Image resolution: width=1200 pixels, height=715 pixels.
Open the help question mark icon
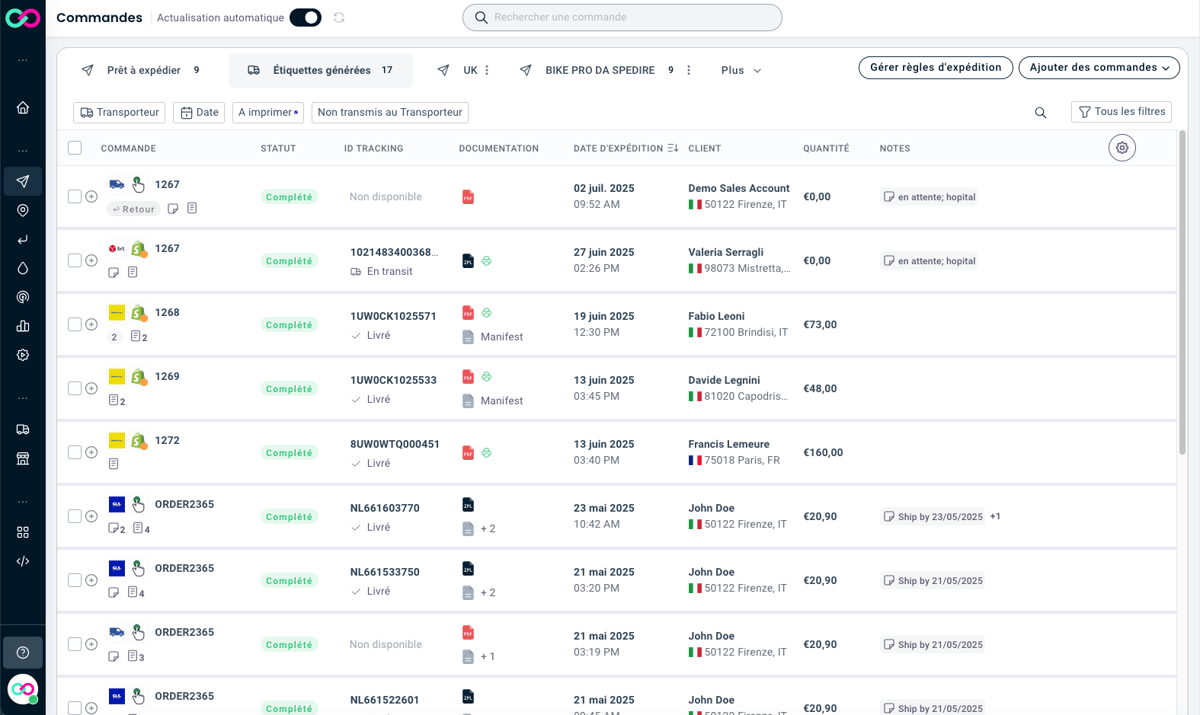[23, 653]
